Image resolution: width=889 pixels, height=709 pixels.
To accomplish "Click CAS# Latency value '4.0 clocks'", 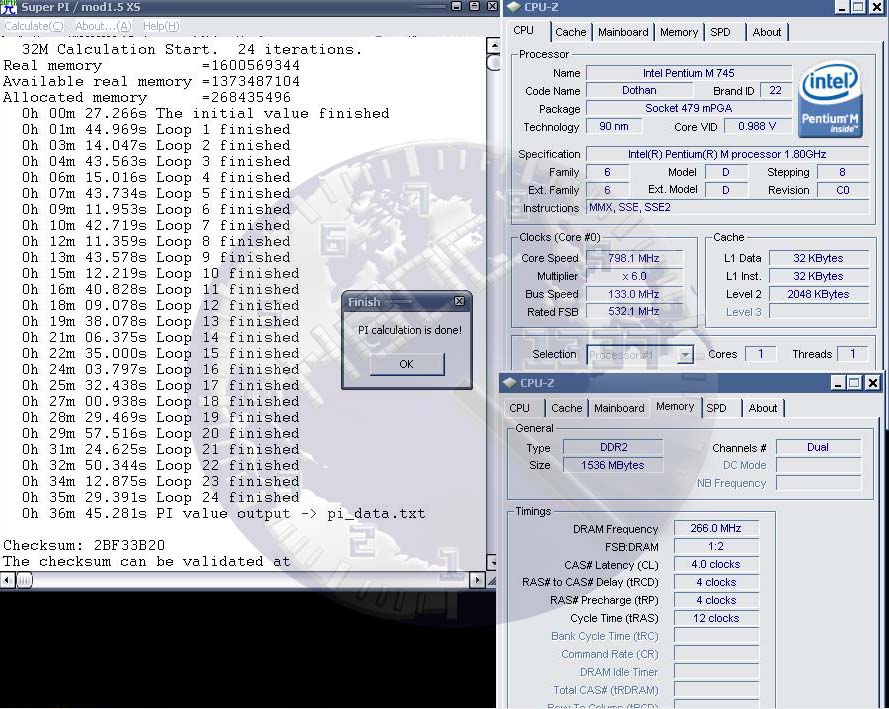I will (716, 564).
